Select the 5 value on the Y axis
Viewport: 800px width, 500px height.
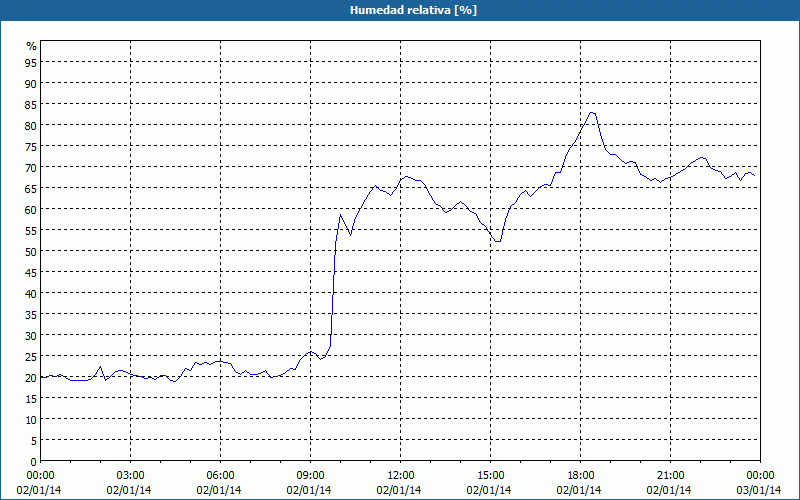[x=34, y=440]
